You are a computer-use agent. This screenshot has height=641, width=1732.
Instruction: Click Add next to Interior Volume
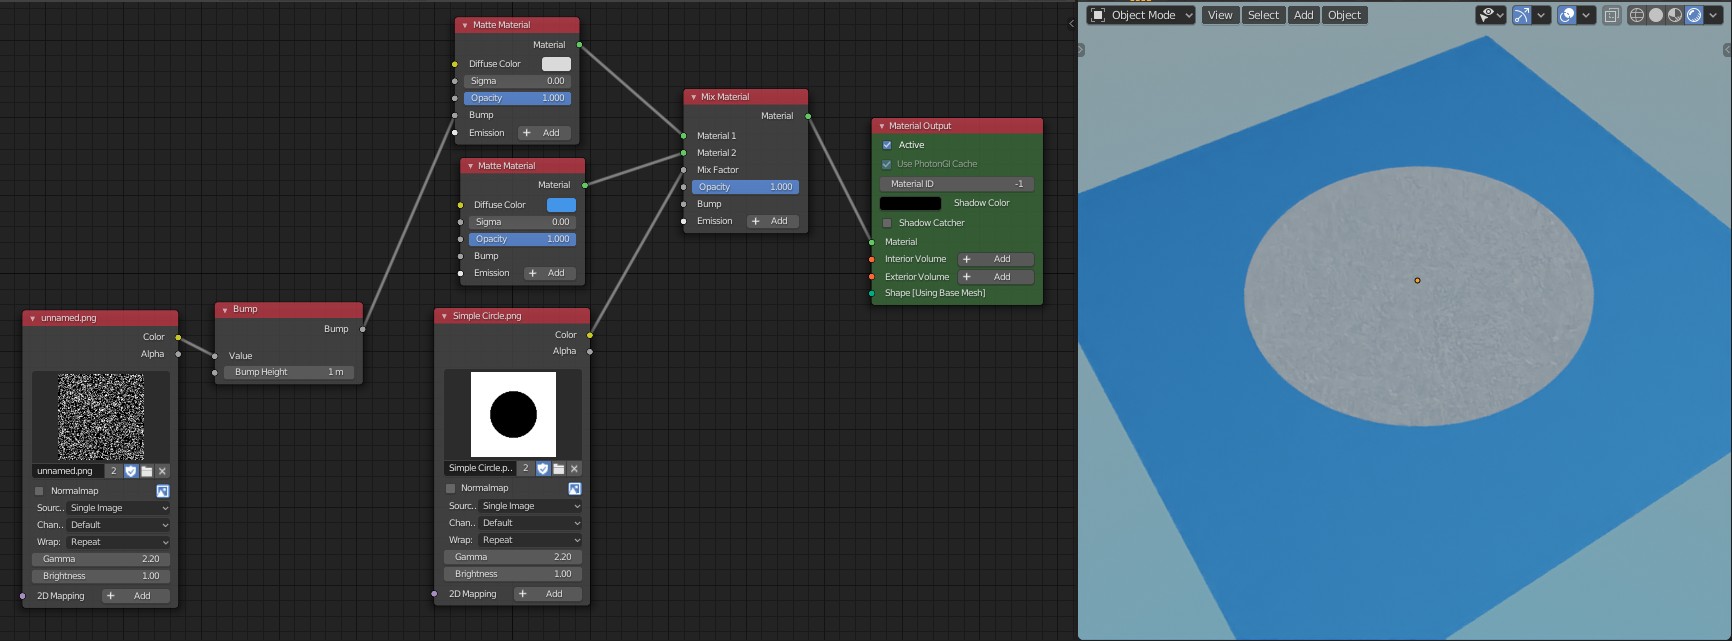click(995, 259)
